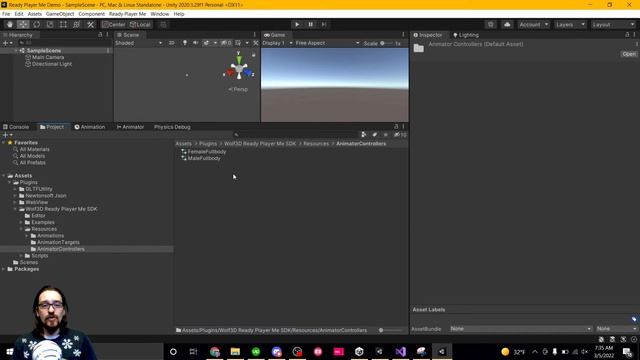Viewport: 640px width, 360px height.
Task: Click Wolf3D Ready Player Me SDK breadcrumb
Action: pyautogui.click(x=260, y=144)
